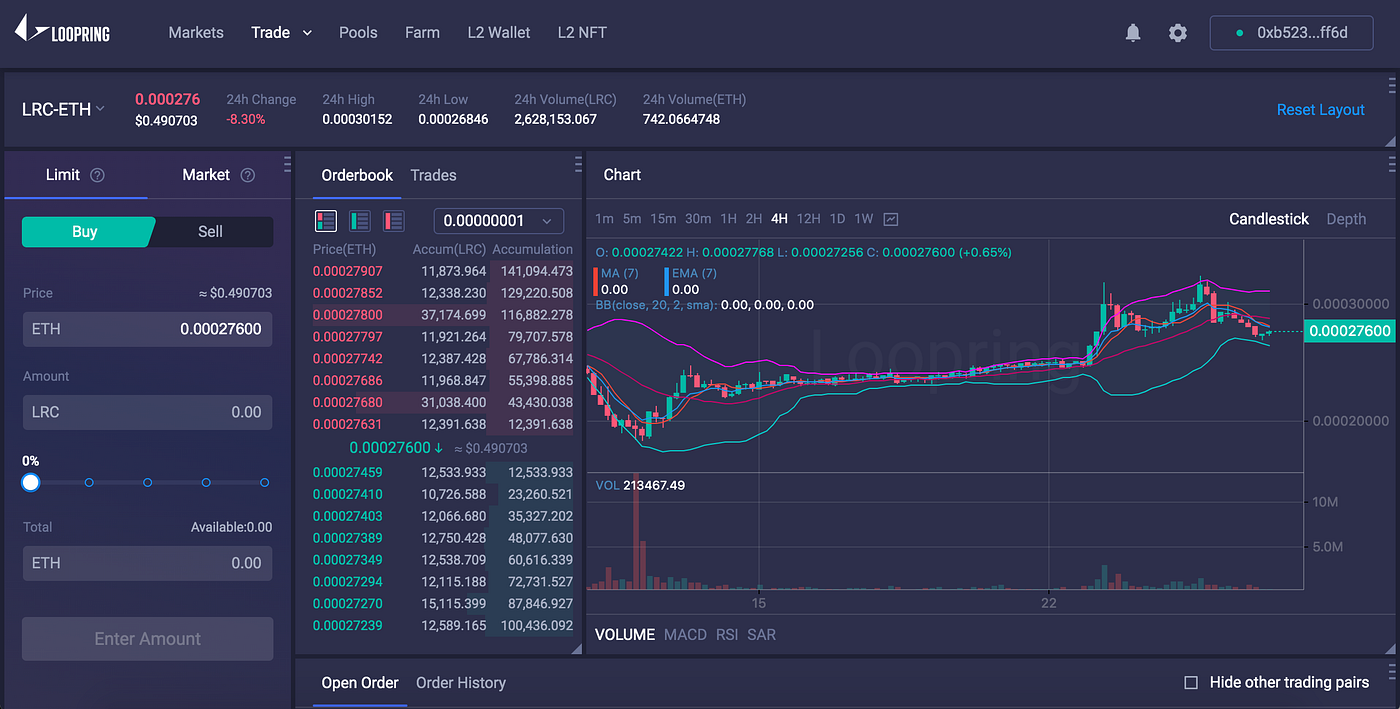The width and height of the screenshot is (1400, 709).
Task: Switch to the Trades tab
Action: coord(433,175)
